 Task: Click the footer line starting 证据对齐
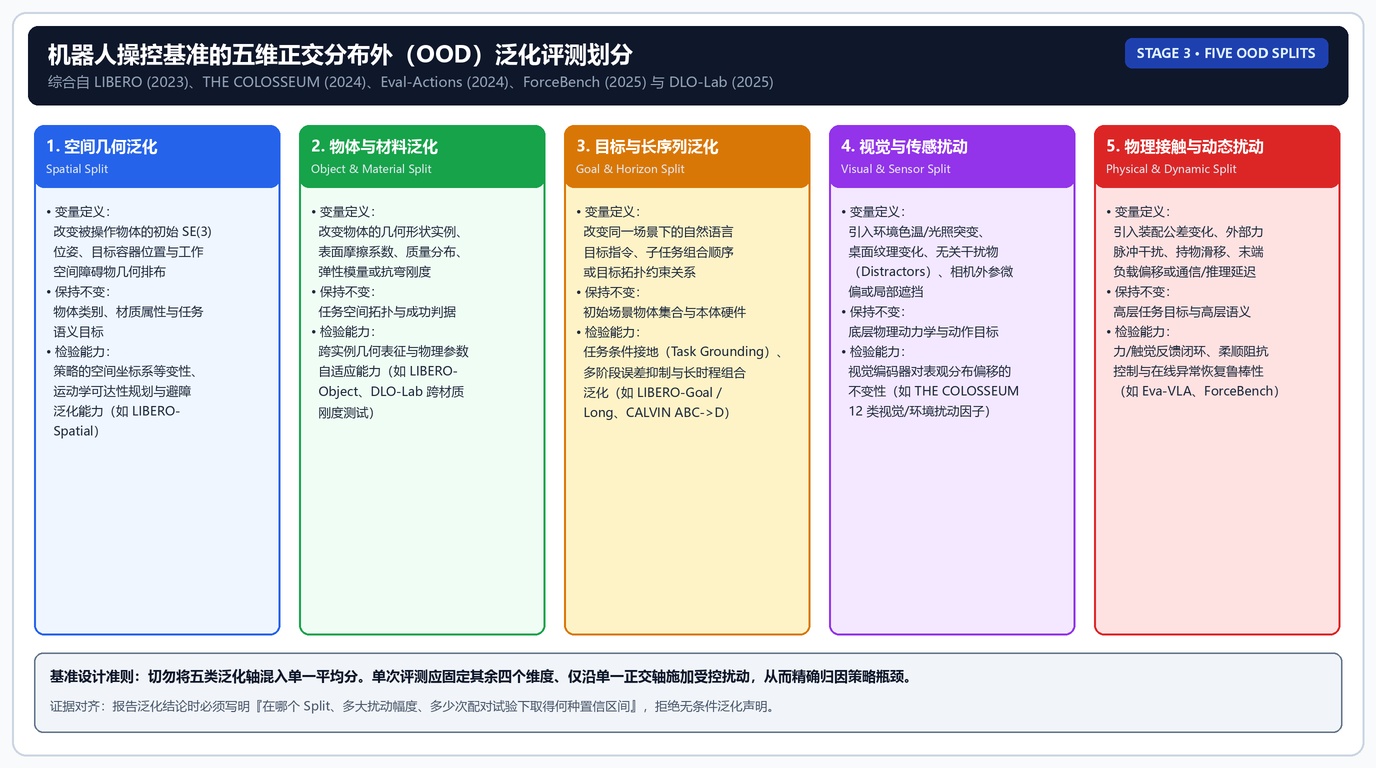(x=412, y=706)
